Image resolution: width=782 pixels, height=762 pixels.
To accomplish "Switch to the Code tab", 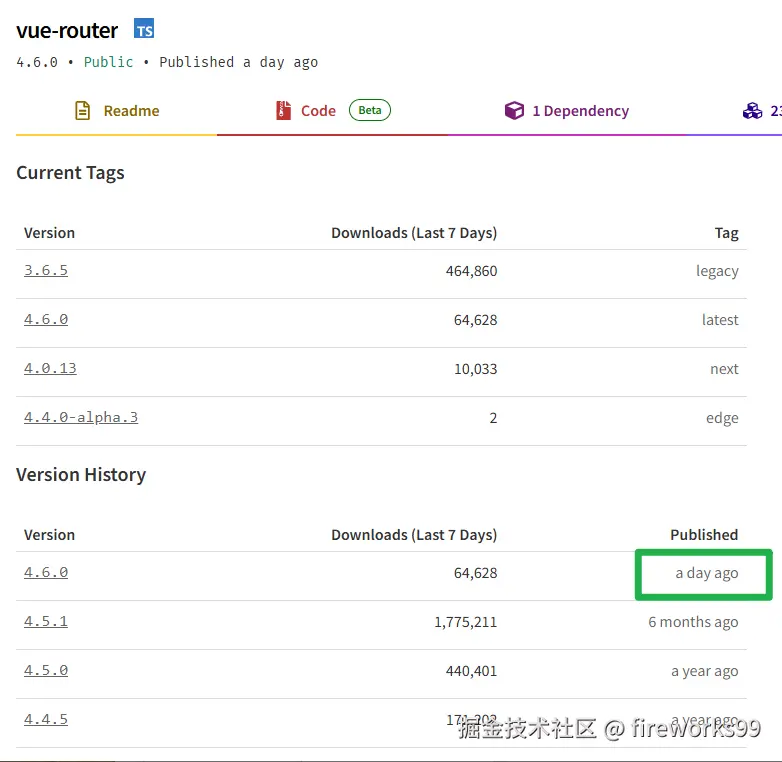I will point(333,111).
